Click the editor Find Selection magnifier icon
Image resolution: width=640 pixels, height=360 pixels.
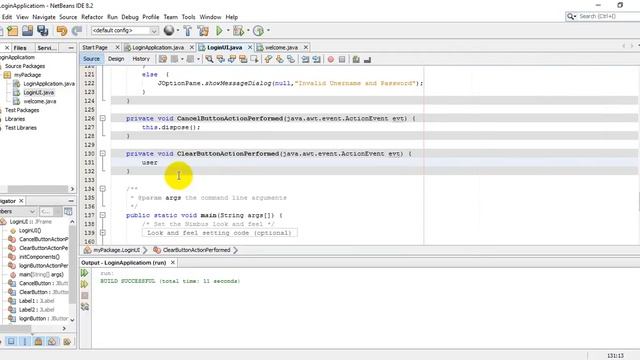point(209,59)
